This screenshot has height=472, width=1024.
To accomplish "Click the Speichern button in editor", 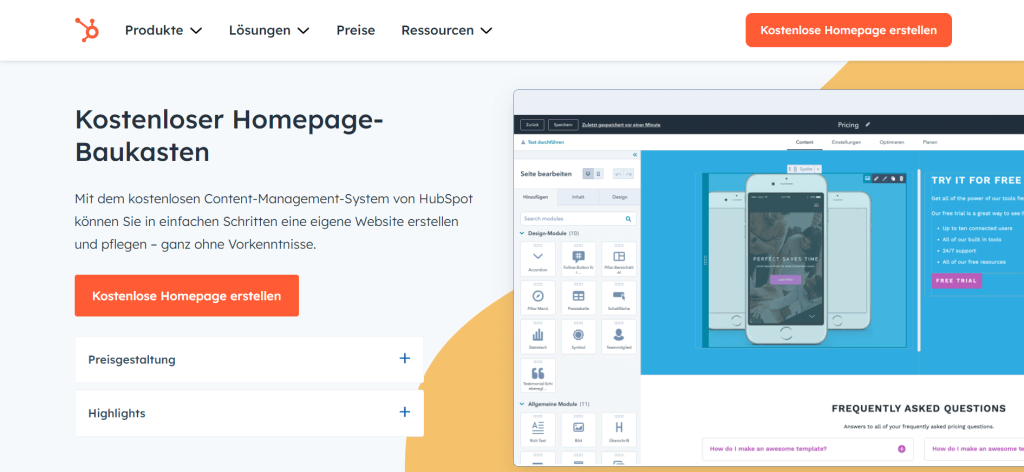I will (x=562, y=124).
